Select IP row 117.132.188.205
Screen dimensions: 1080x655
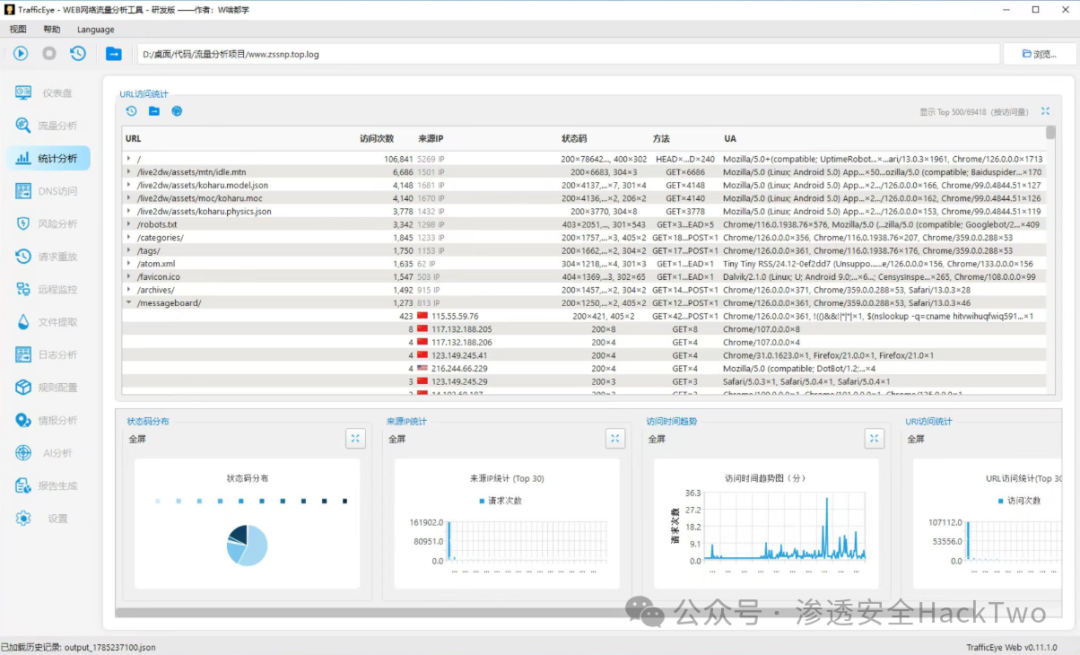585,329
